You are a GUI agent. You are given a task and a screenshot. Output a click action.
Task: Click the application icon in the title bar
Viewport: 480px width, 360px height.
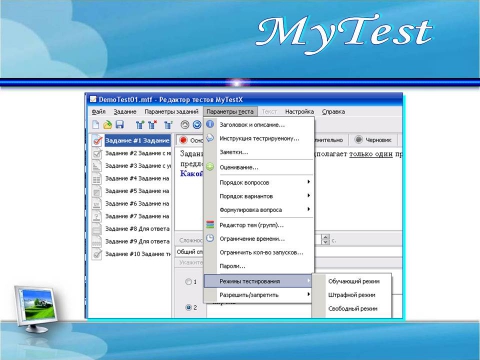[x=93, y=99]
